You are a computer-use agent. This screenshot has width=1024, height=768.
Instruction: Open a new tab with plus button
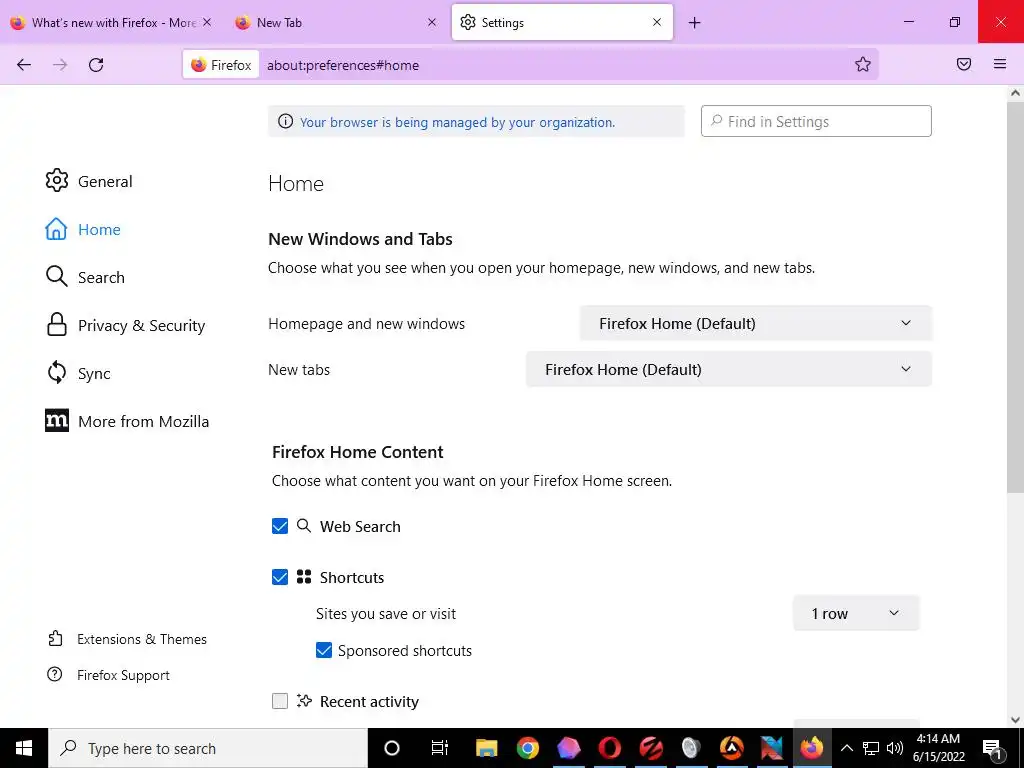pyautogui.click(x=694, y=23)
